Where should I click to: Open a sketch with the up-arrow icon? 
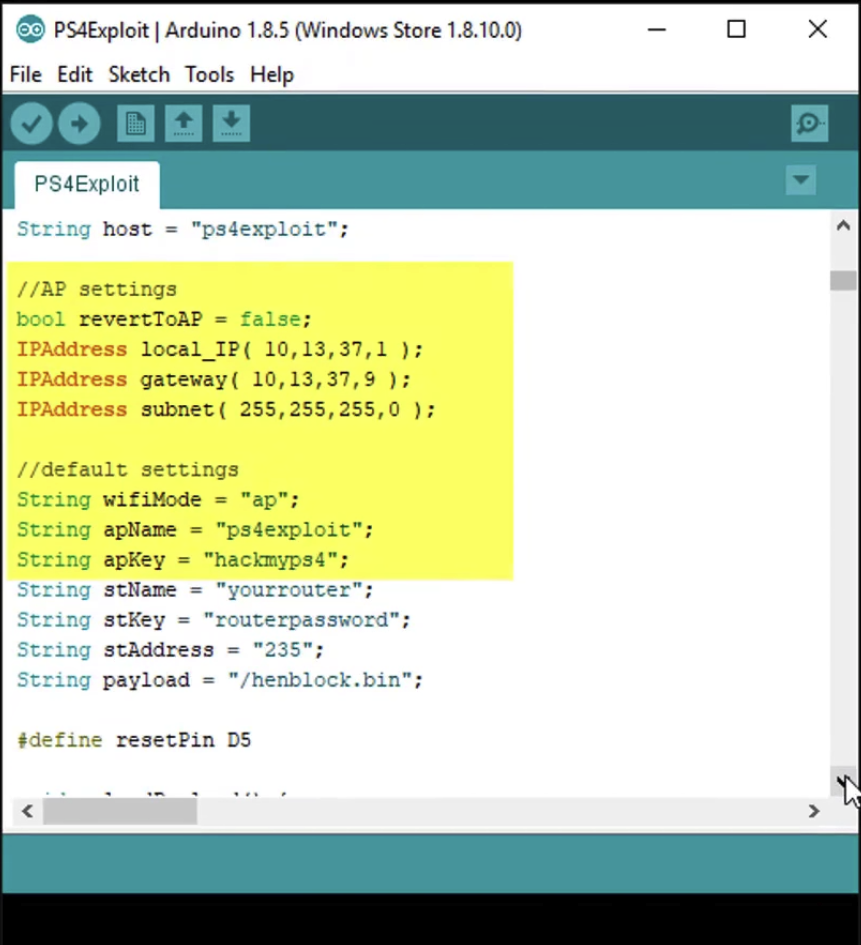(x=184, y=124)
